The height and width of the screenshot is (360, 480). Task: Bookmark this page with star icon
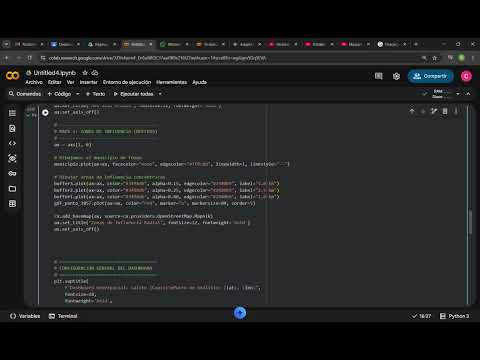pos(435,58)
